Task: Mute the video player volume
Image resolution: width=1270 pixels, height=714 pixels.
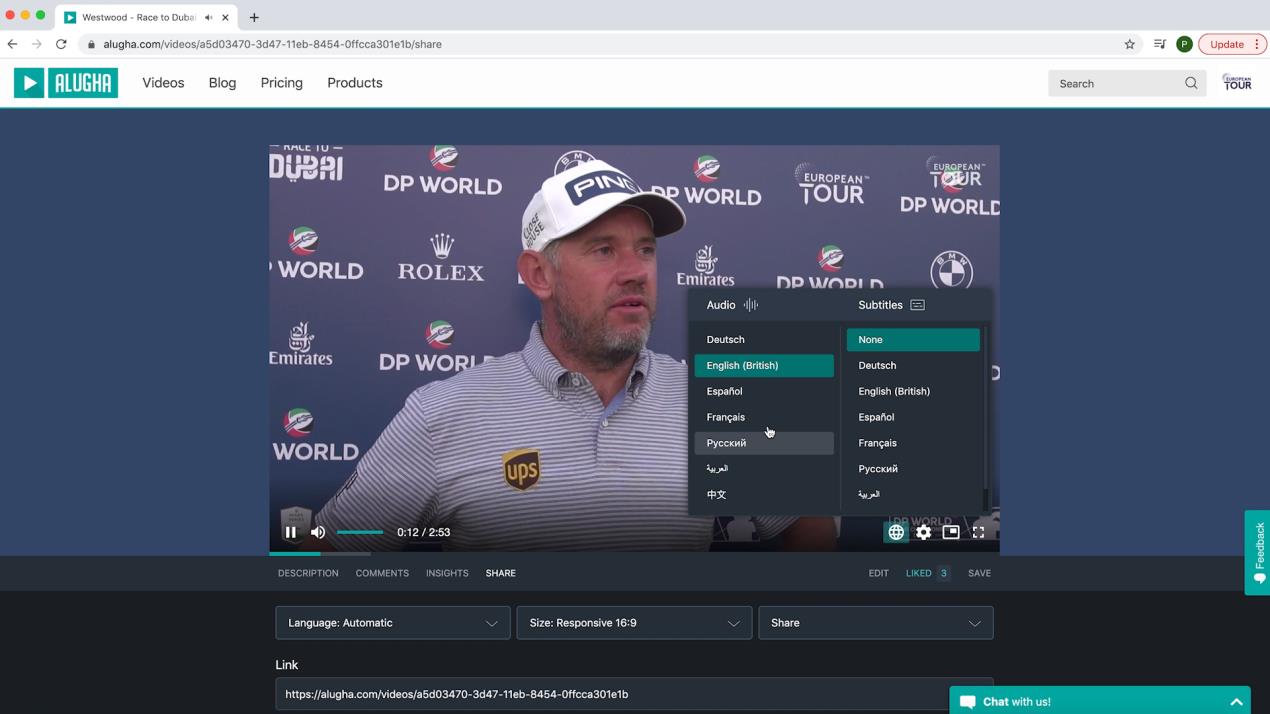Action: coord(318,532)
